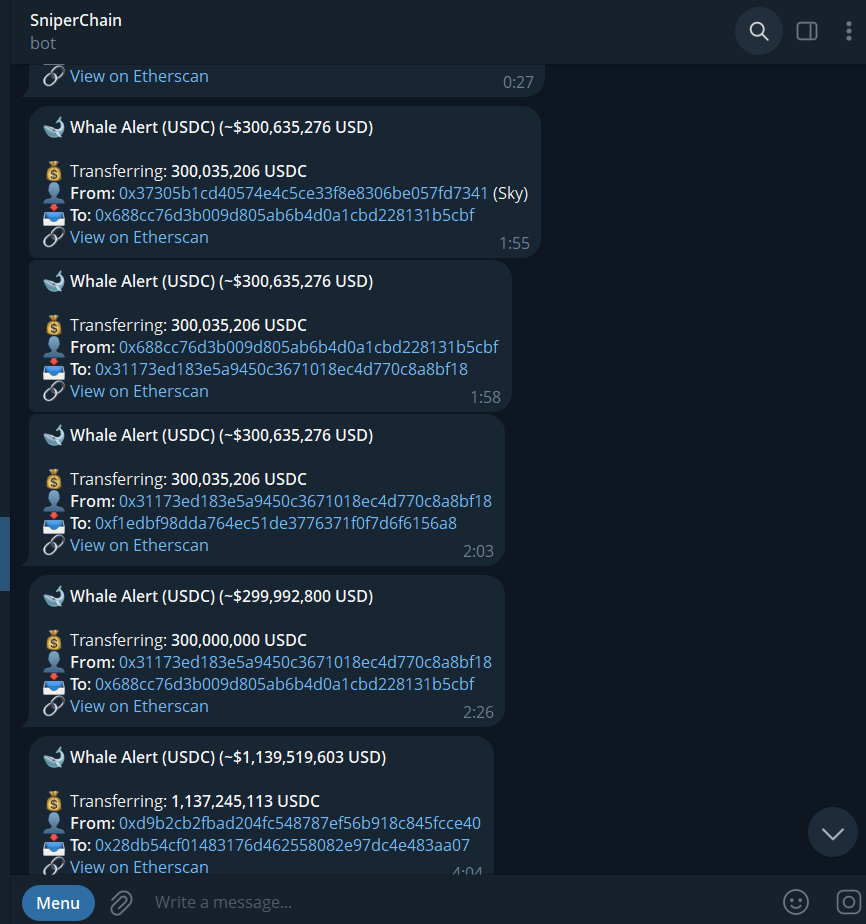Image resolution: width=866 pixels, height=924 pixels.
Task: Open the emoji picker smiley icon
Action: point(795,902)
